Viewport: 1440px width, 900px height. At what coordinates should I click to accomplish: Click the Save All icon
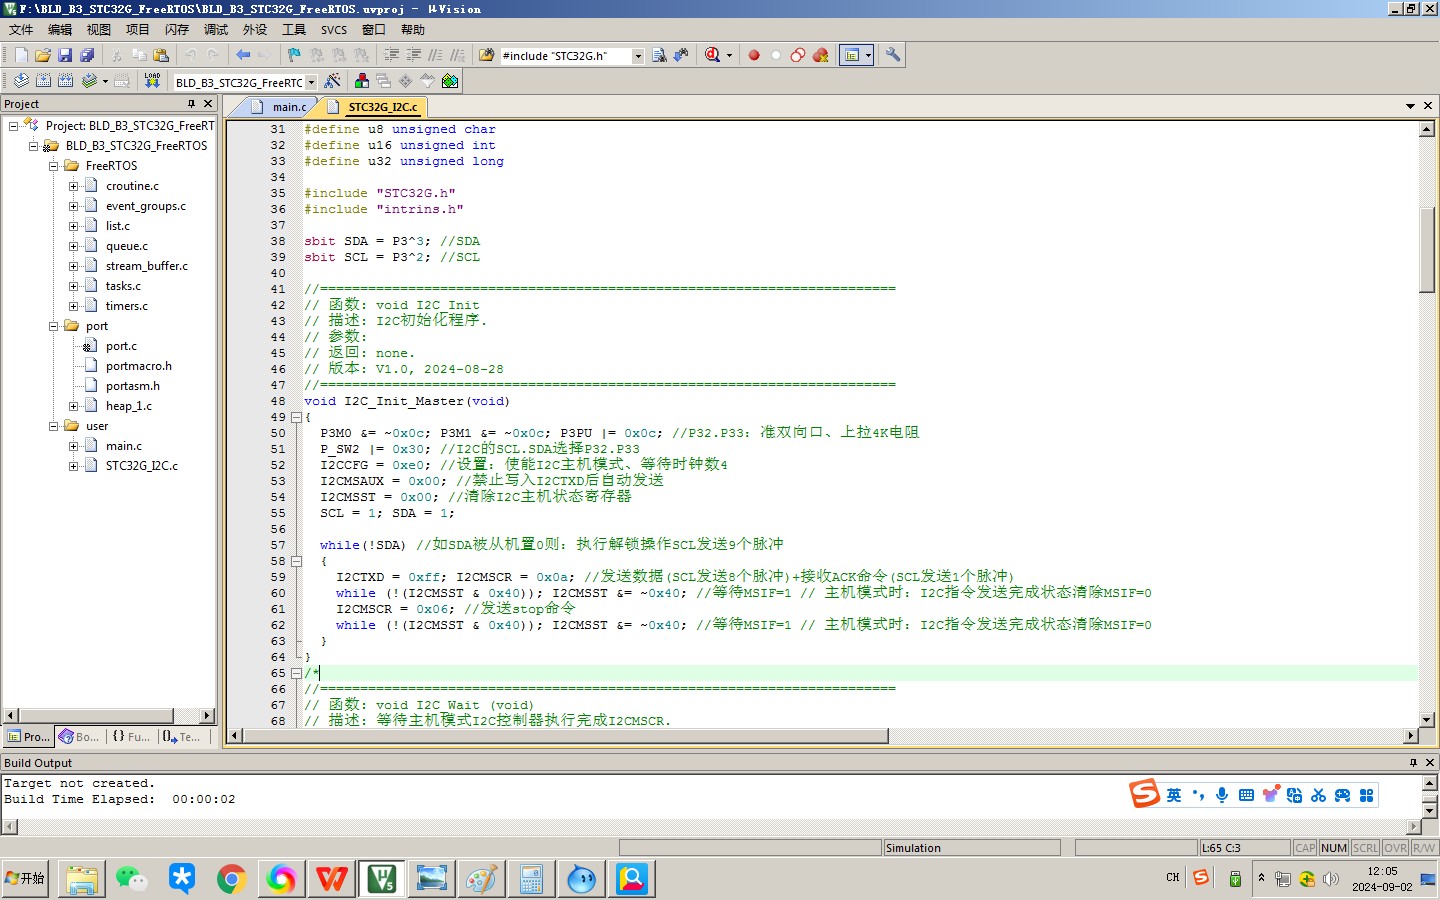pos(87,56)
